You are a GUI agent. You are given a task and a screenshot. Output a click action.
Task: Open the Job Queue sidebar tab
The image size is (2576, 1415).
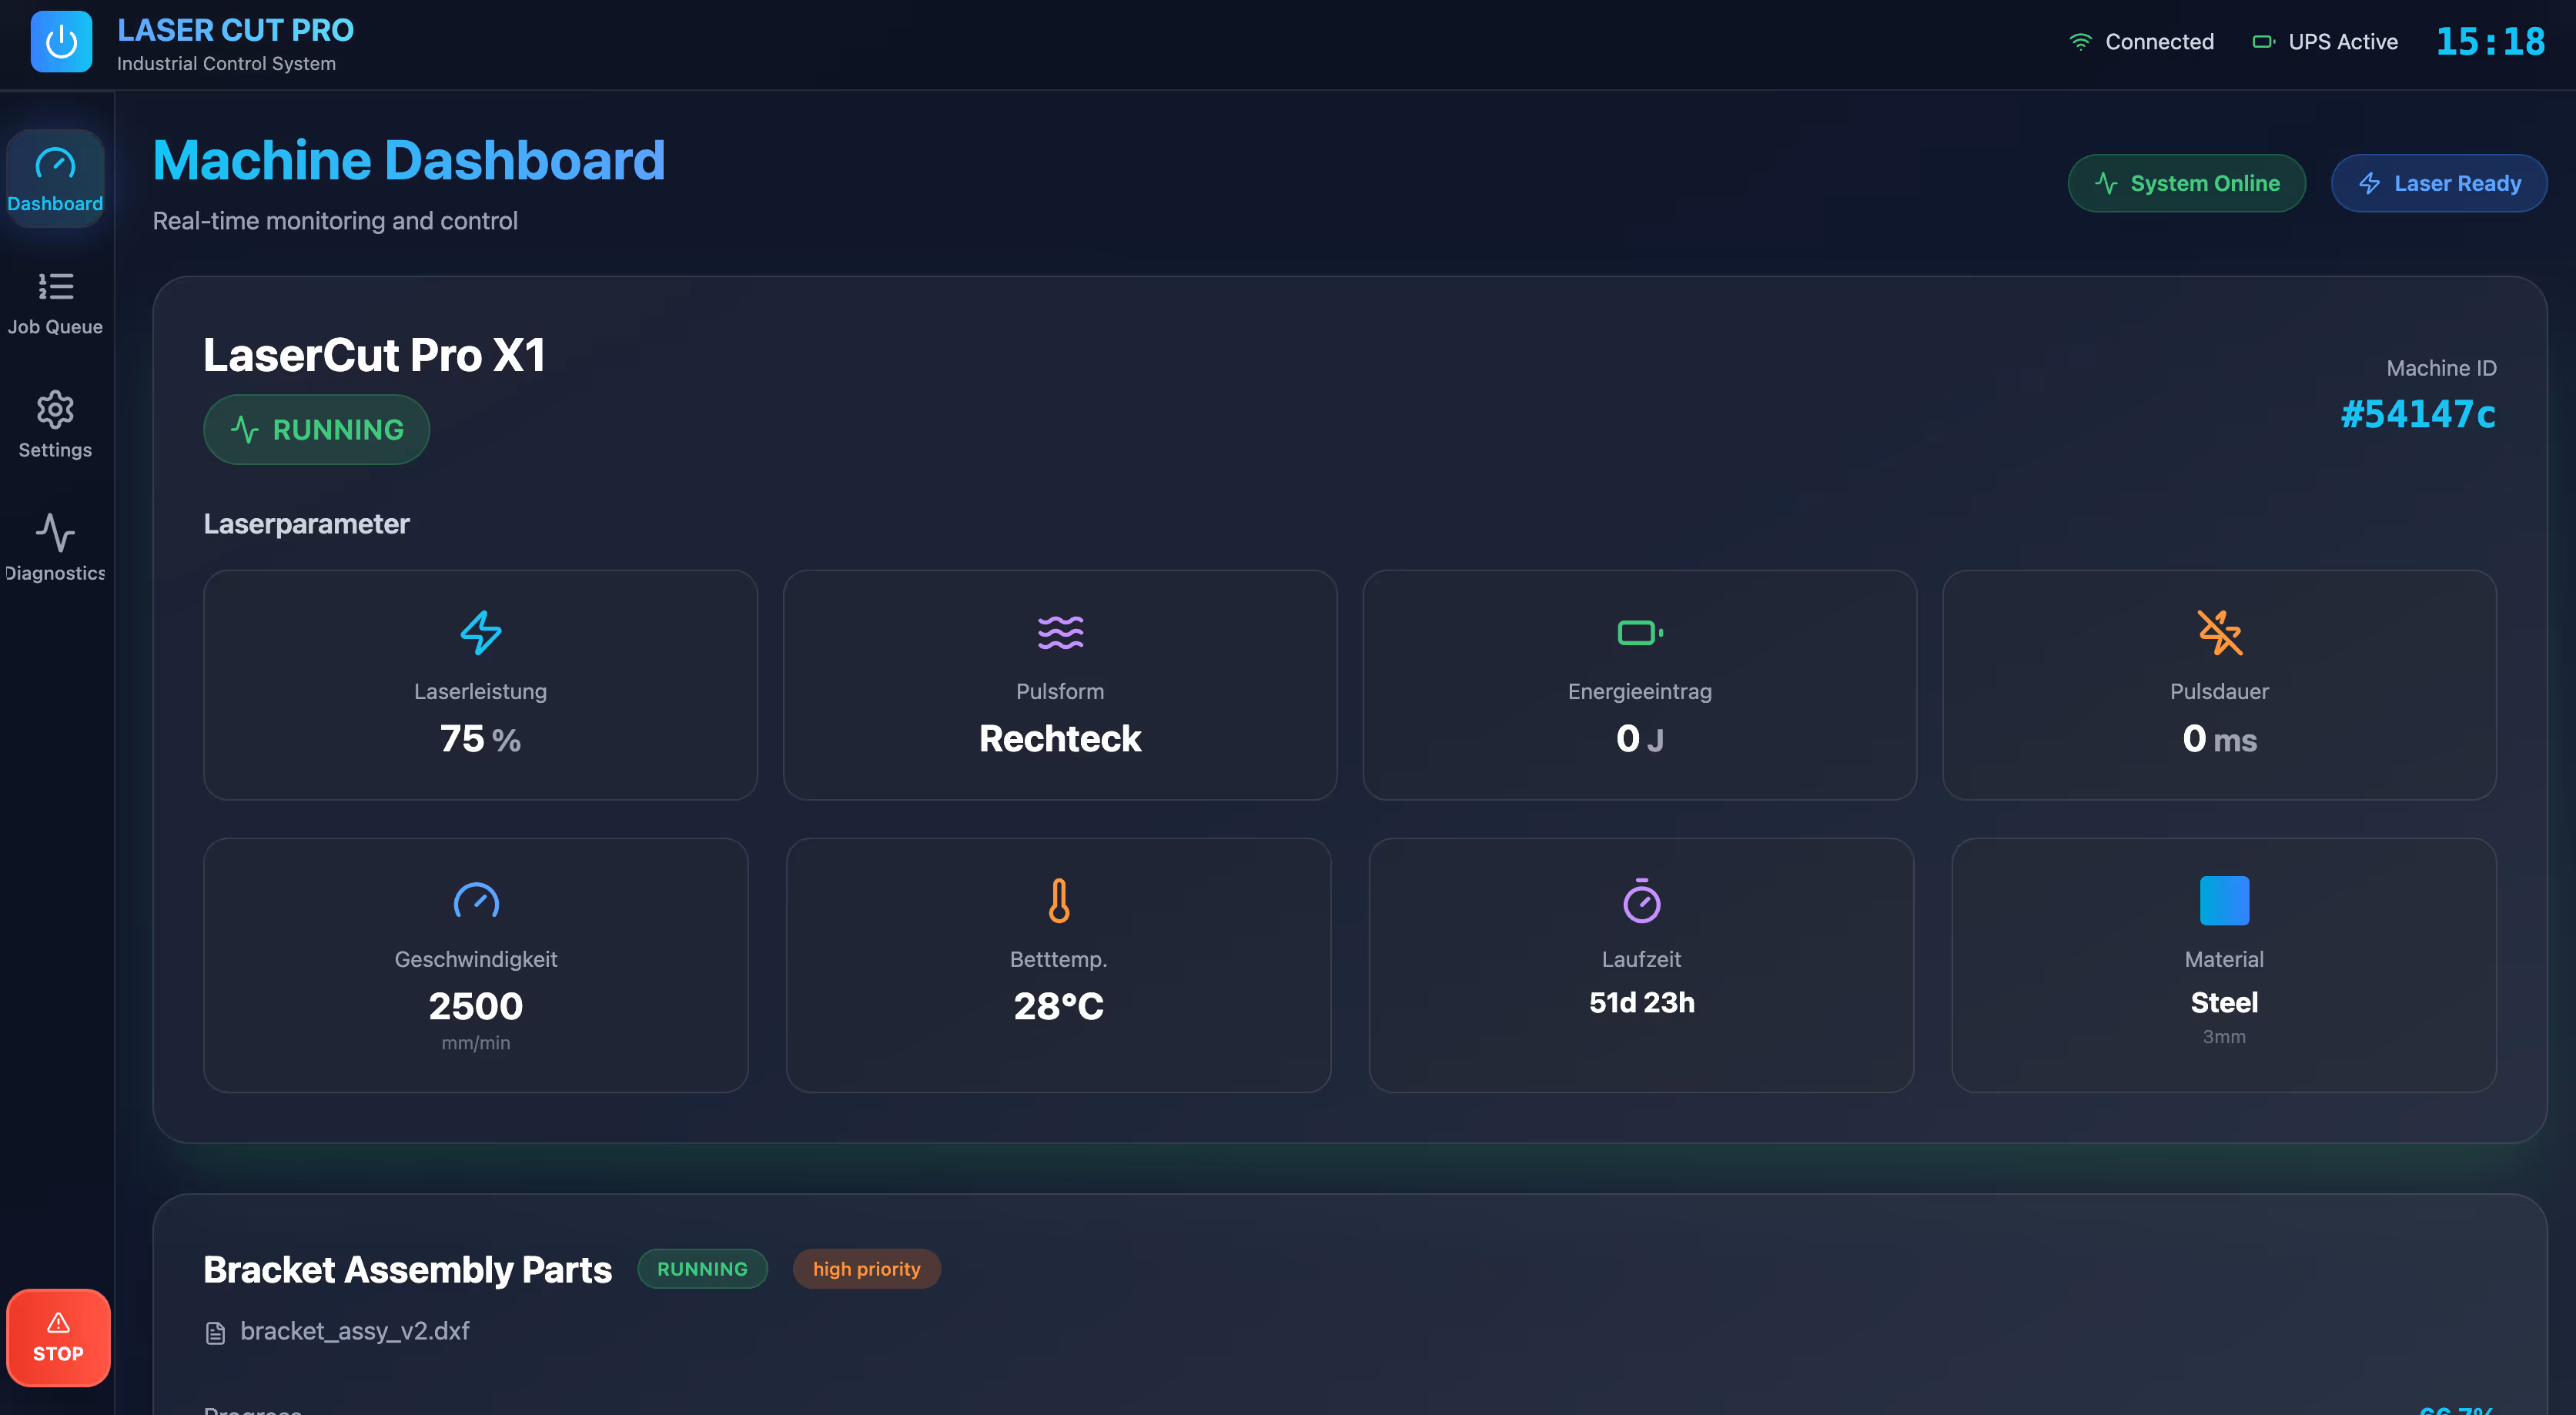tap(55, 303)
